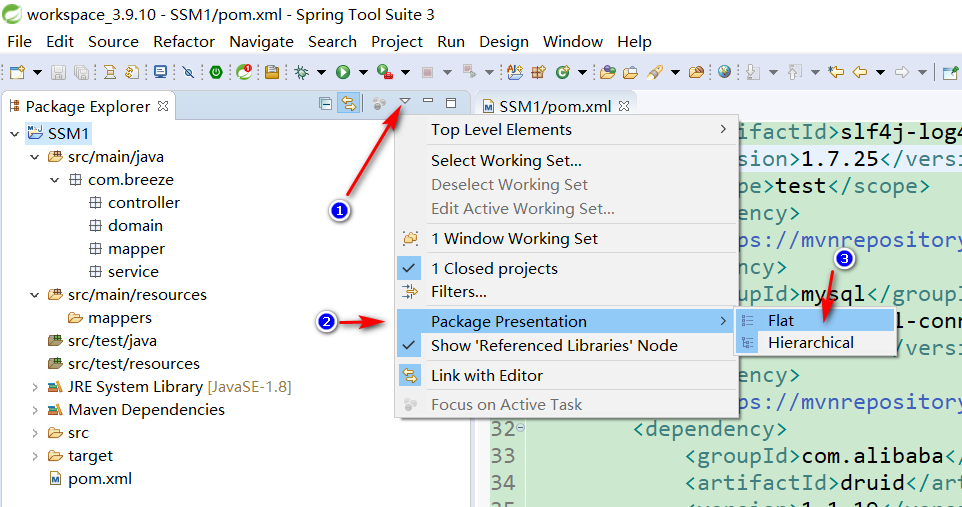Click the Collapse All icon in Package Explorer

(326, 103)
